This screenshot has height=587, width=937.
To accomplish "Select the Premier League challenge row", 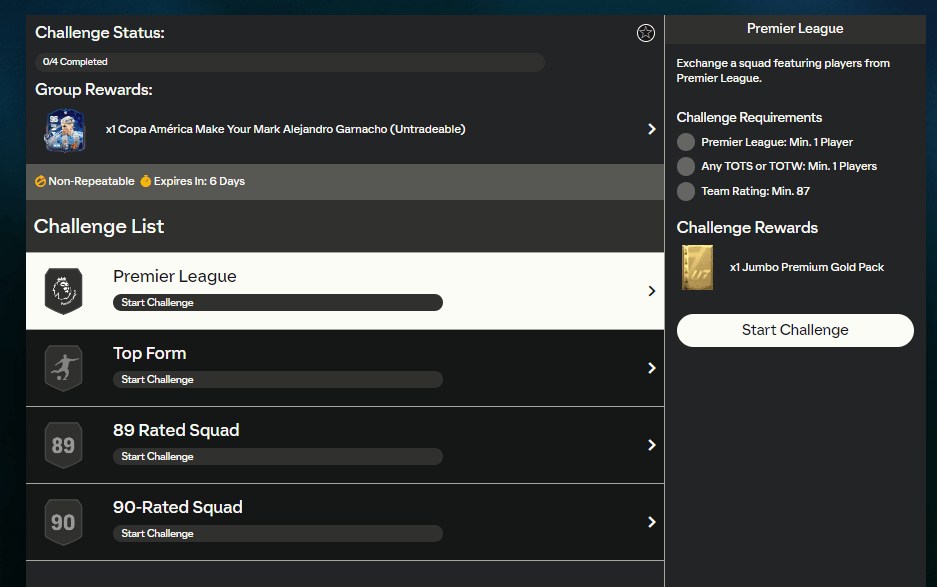I will (344, 291).
